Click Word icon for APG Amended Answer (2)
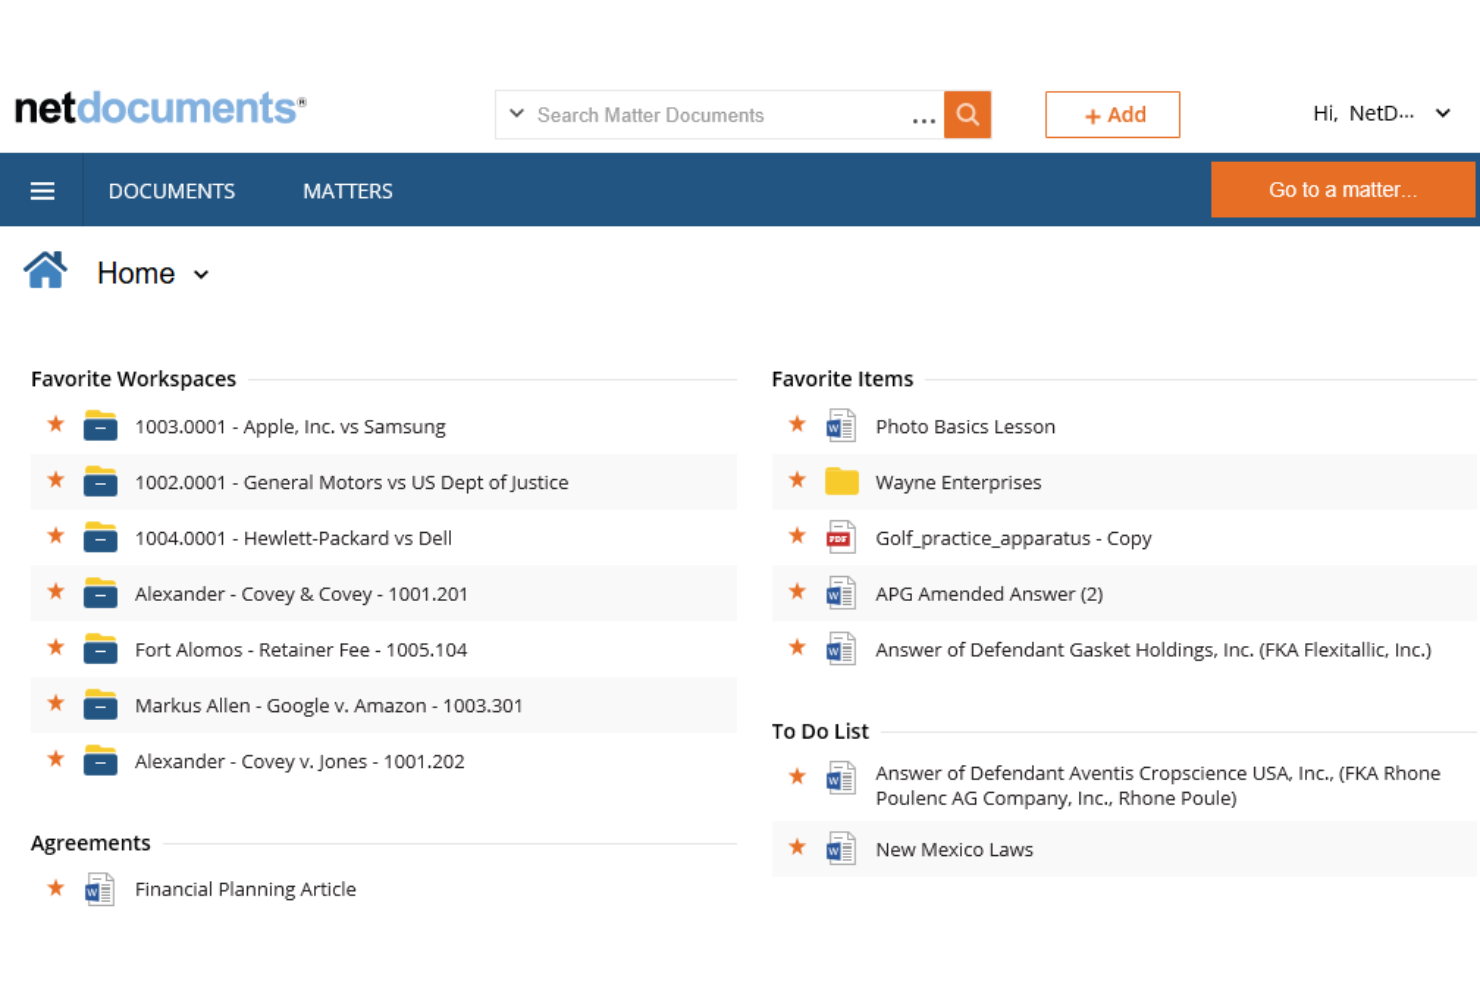 tap(841, 594)
